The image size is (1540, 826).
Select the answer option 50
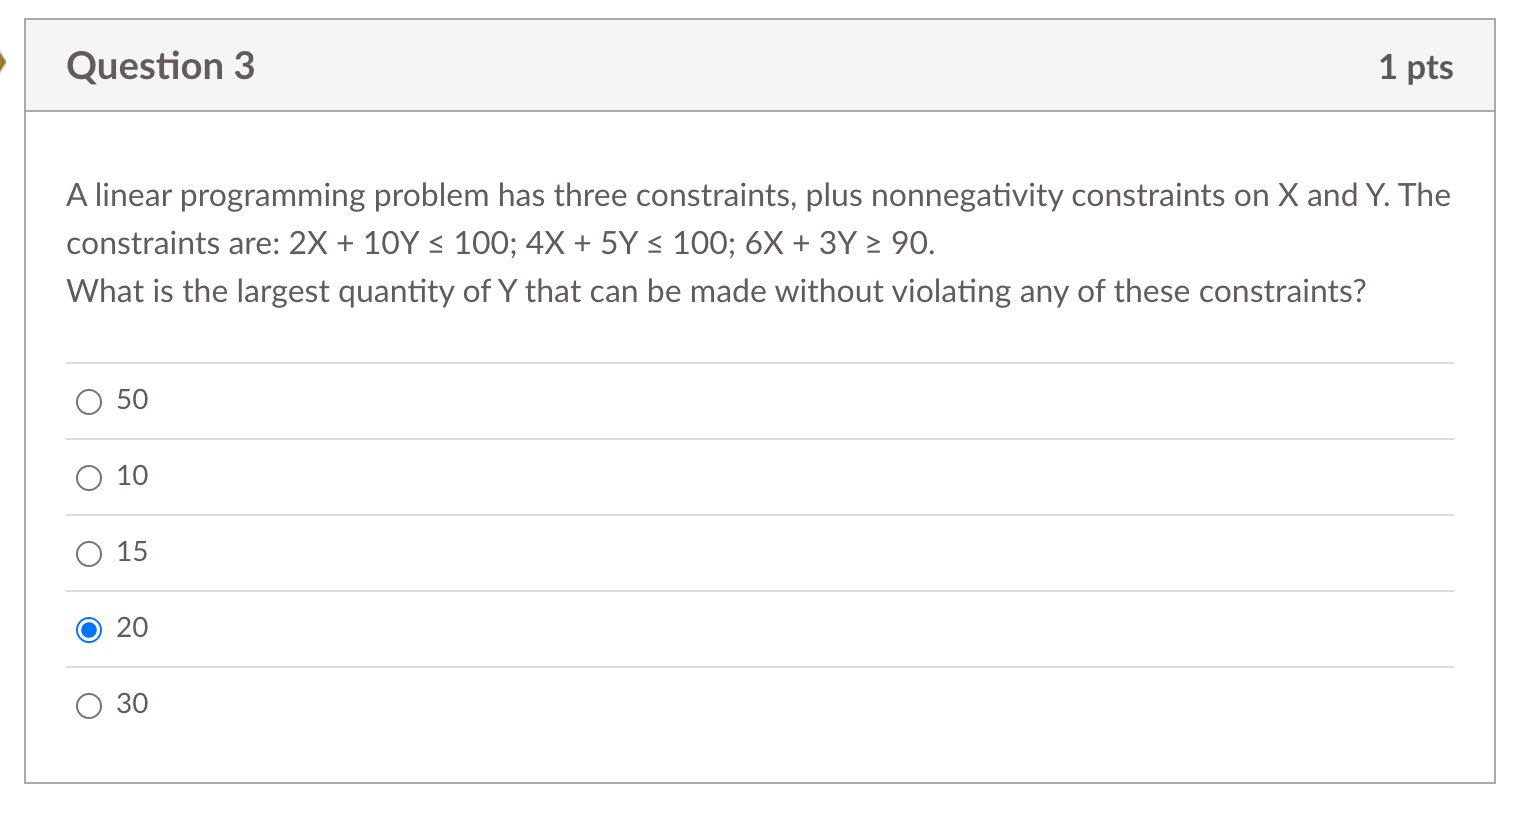click(88, 401)
